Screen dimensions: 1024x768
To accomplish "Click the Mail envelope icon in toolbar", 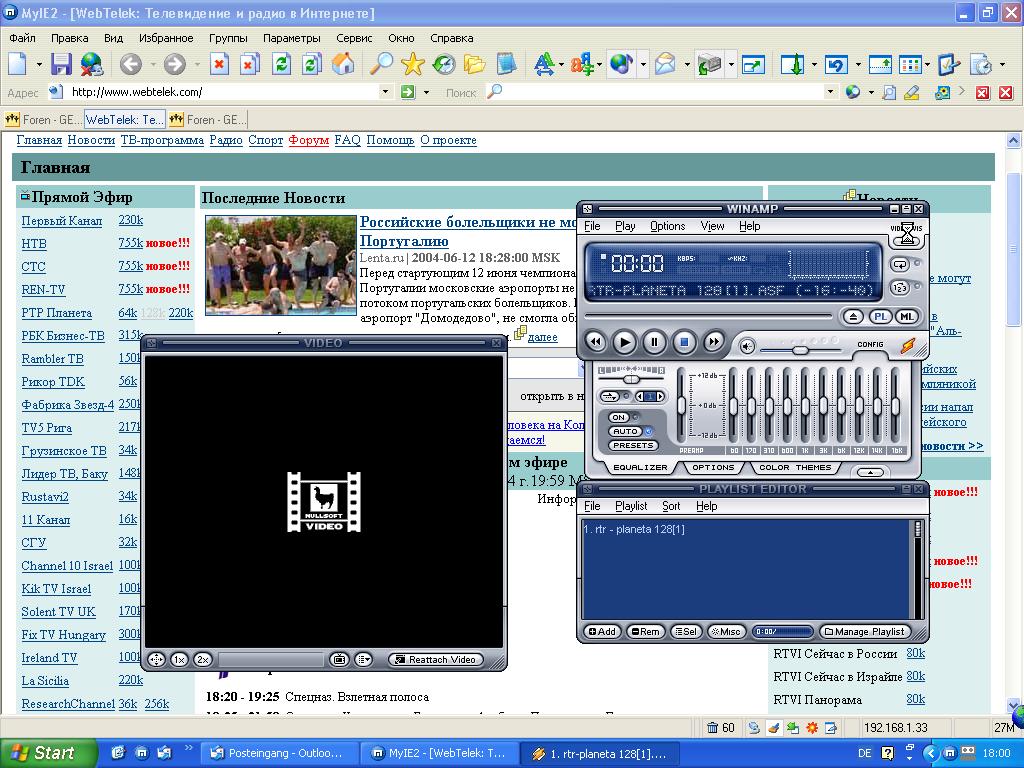I will point(665,64).
